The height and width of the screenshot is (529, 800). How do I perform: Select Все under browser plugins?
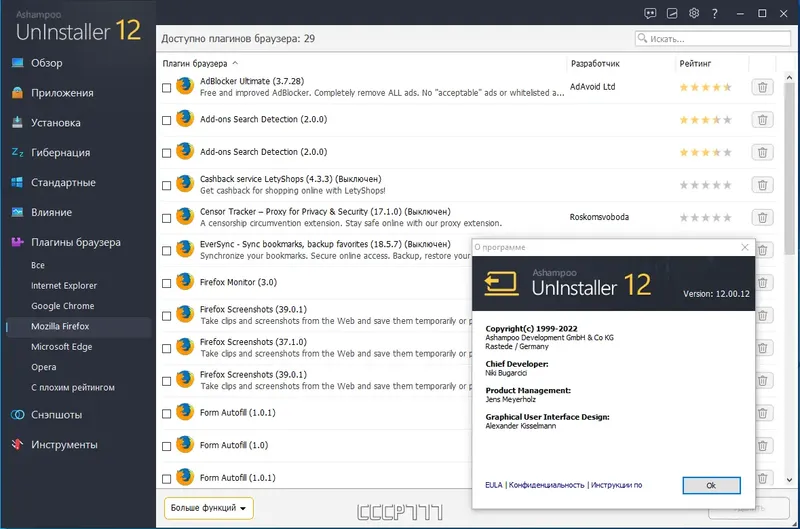coord(38,265)
